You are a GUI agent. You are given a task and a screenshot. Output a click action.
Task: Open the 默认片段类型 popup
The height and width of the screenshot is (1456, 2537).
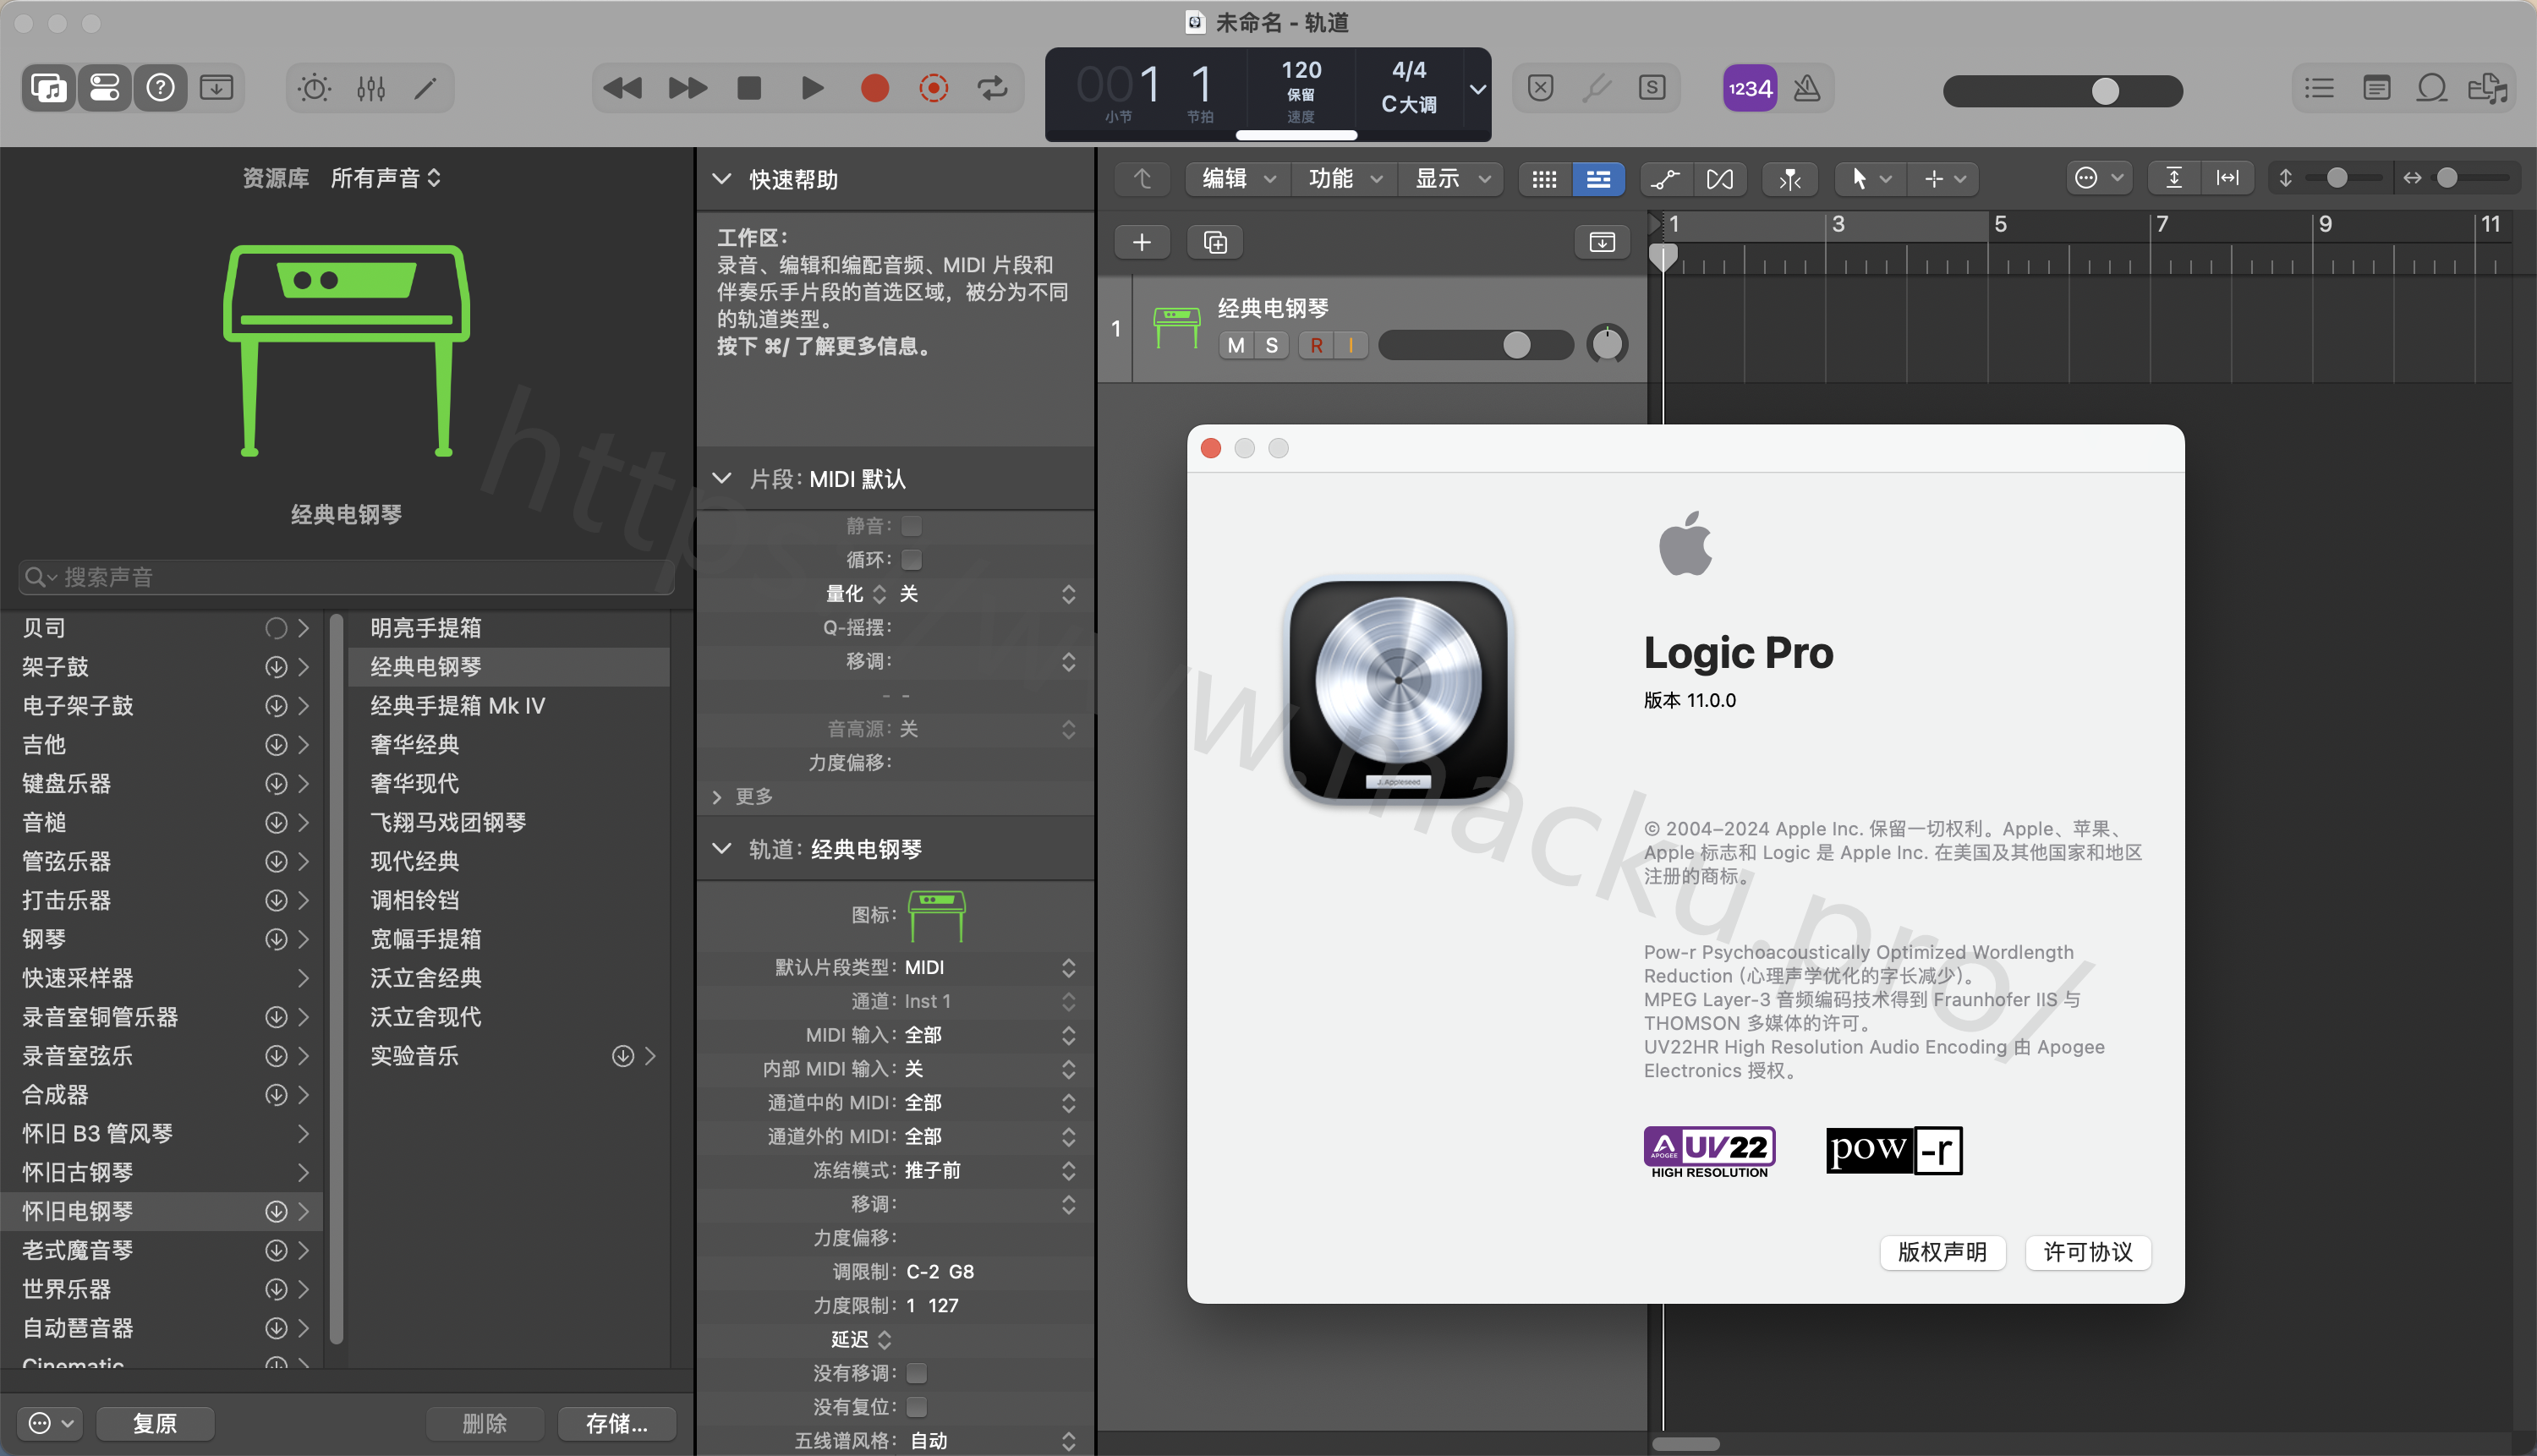click(x=990, y=967)
